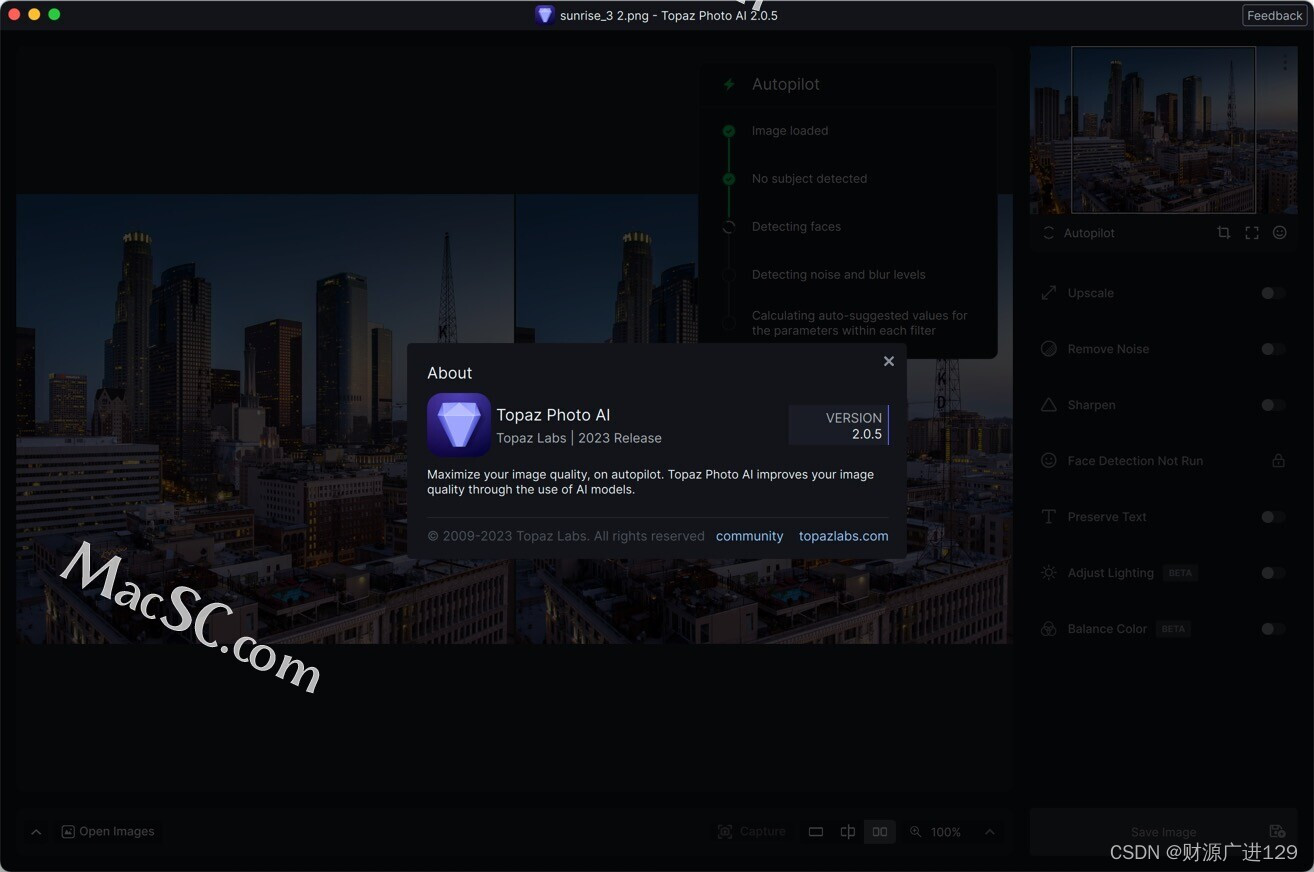Click the red macOS close button

click(14, 14)
